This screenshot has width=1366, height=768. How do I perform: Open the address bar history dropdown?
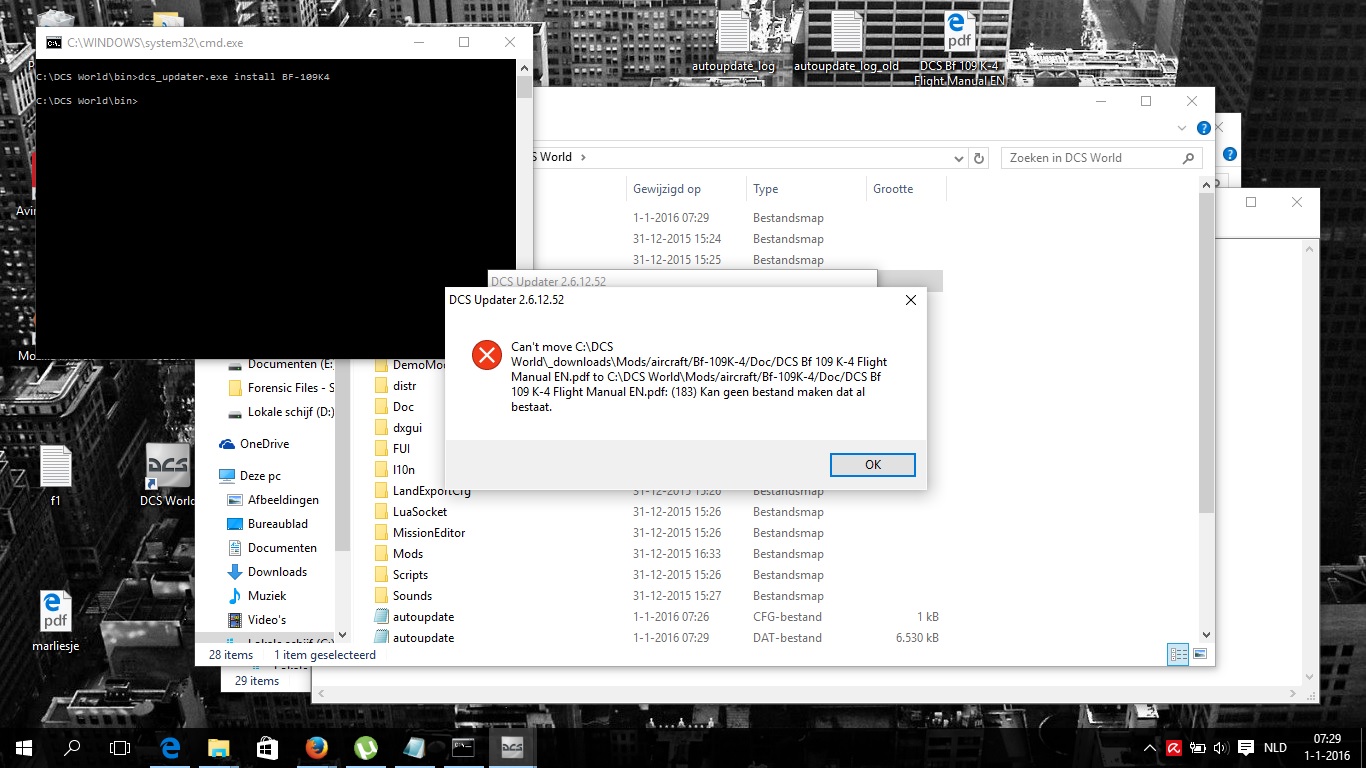[x=958, y=158]
